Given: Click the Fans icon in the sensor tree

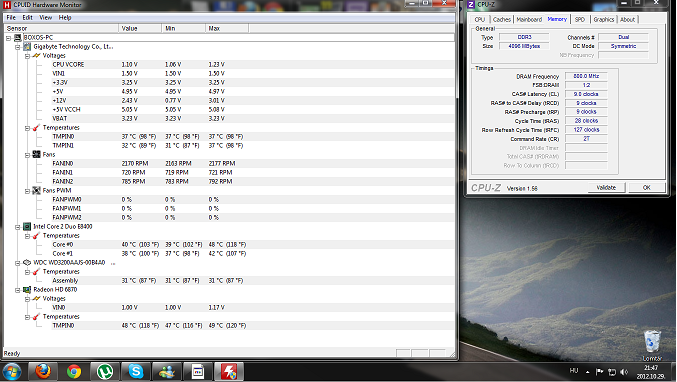Looking at the screenshot, I should (36, 155).
